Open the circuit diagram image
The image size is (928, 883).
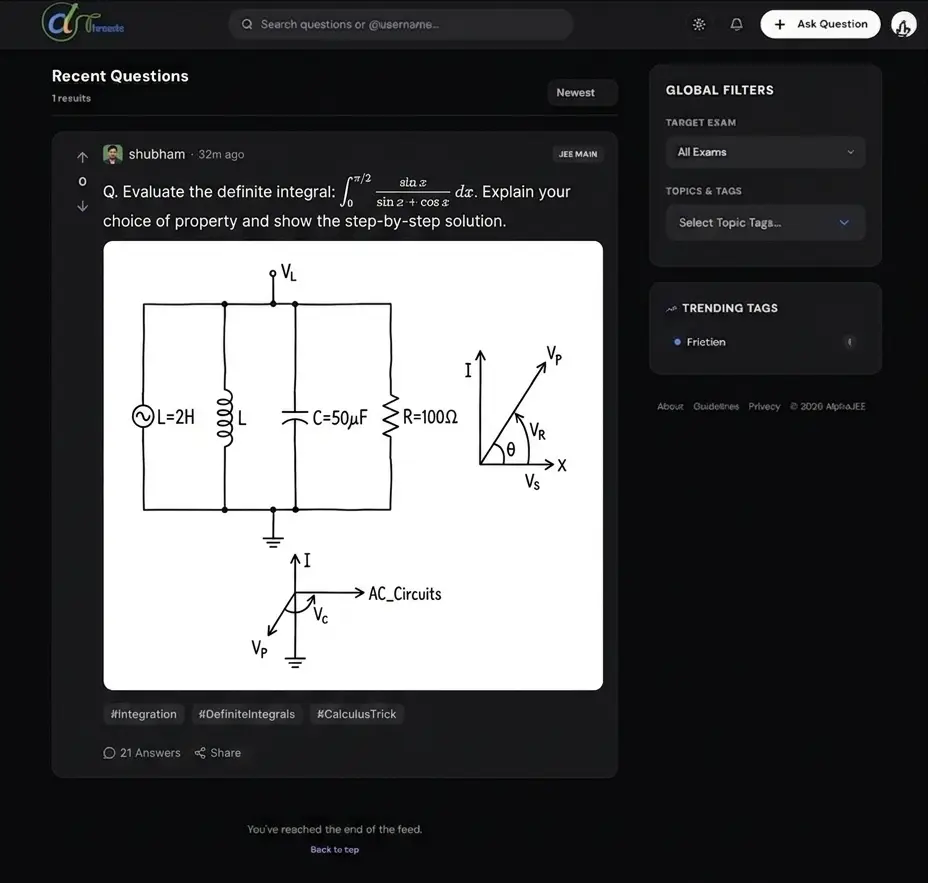(353, 465)
